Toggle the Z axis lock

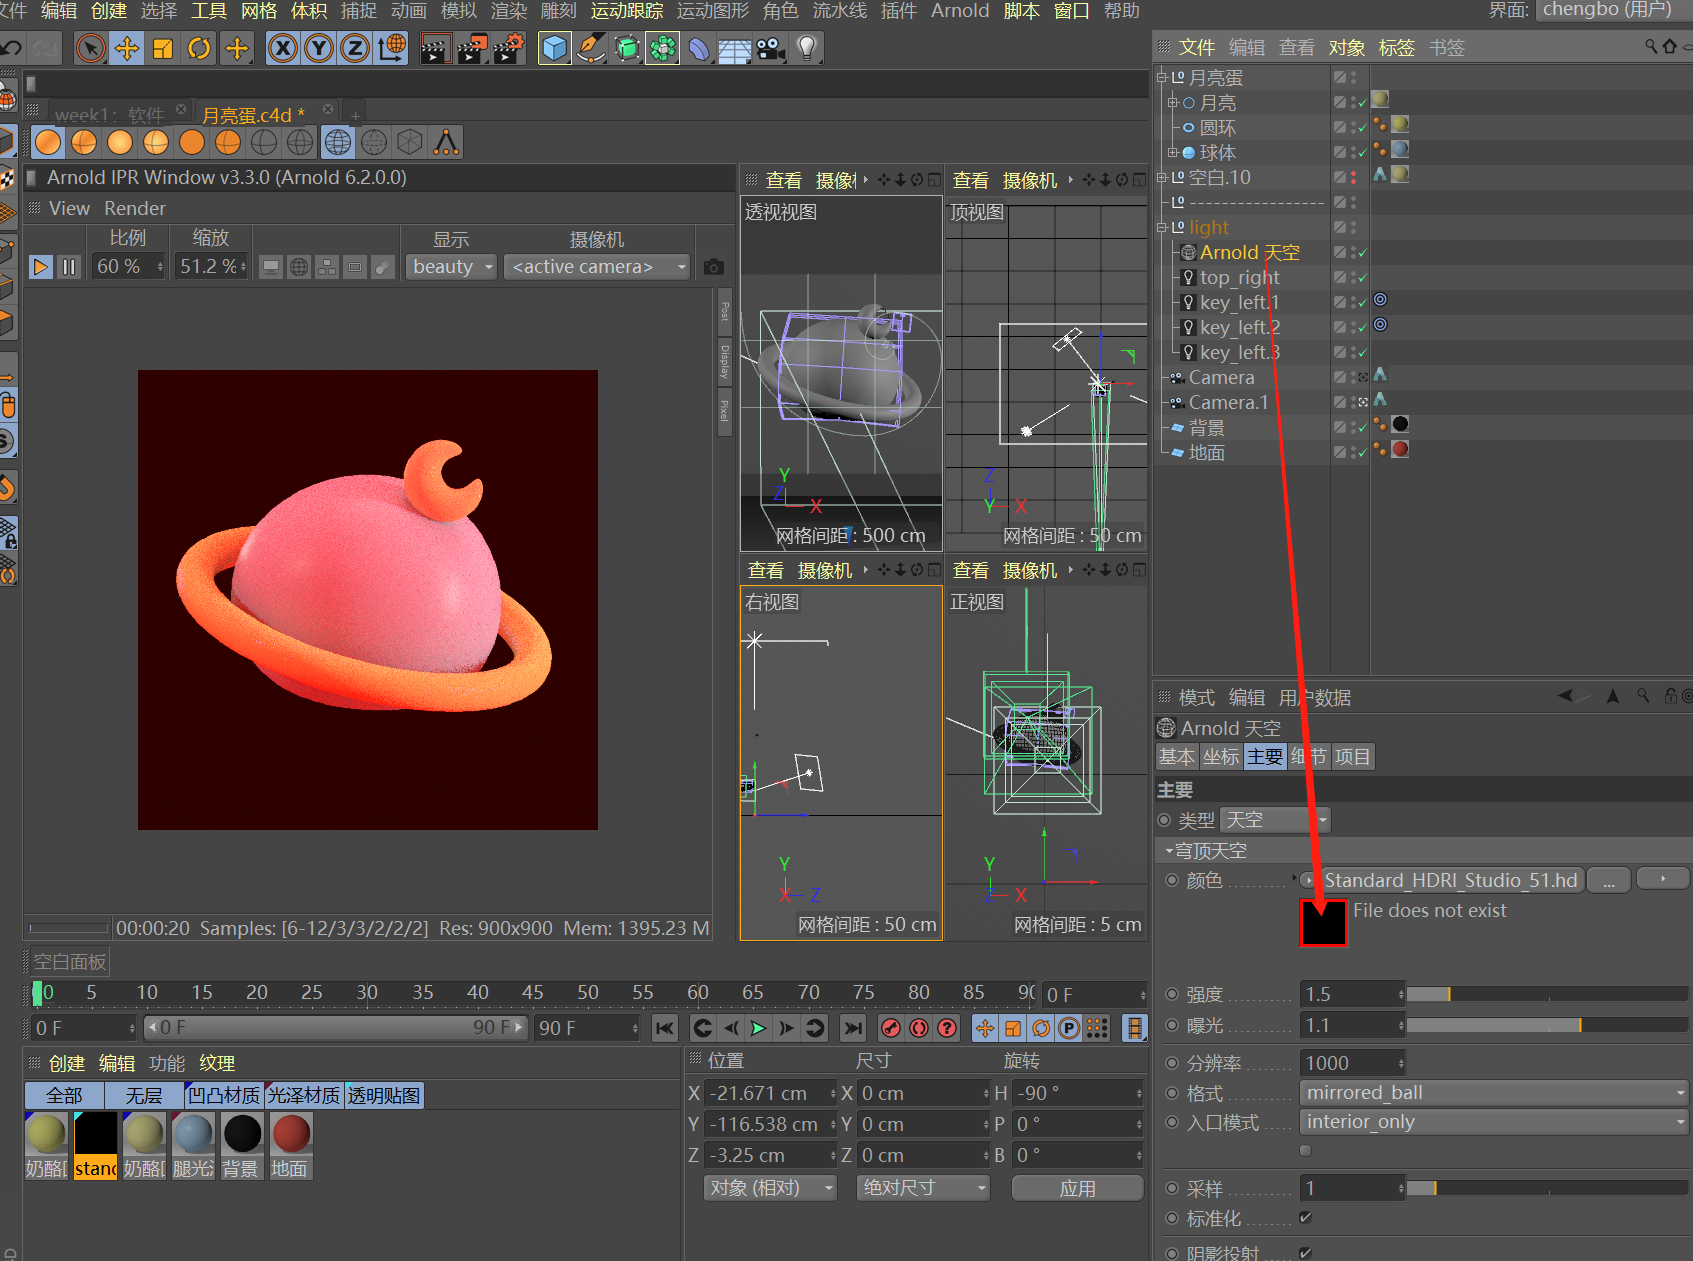click(355, 48)
